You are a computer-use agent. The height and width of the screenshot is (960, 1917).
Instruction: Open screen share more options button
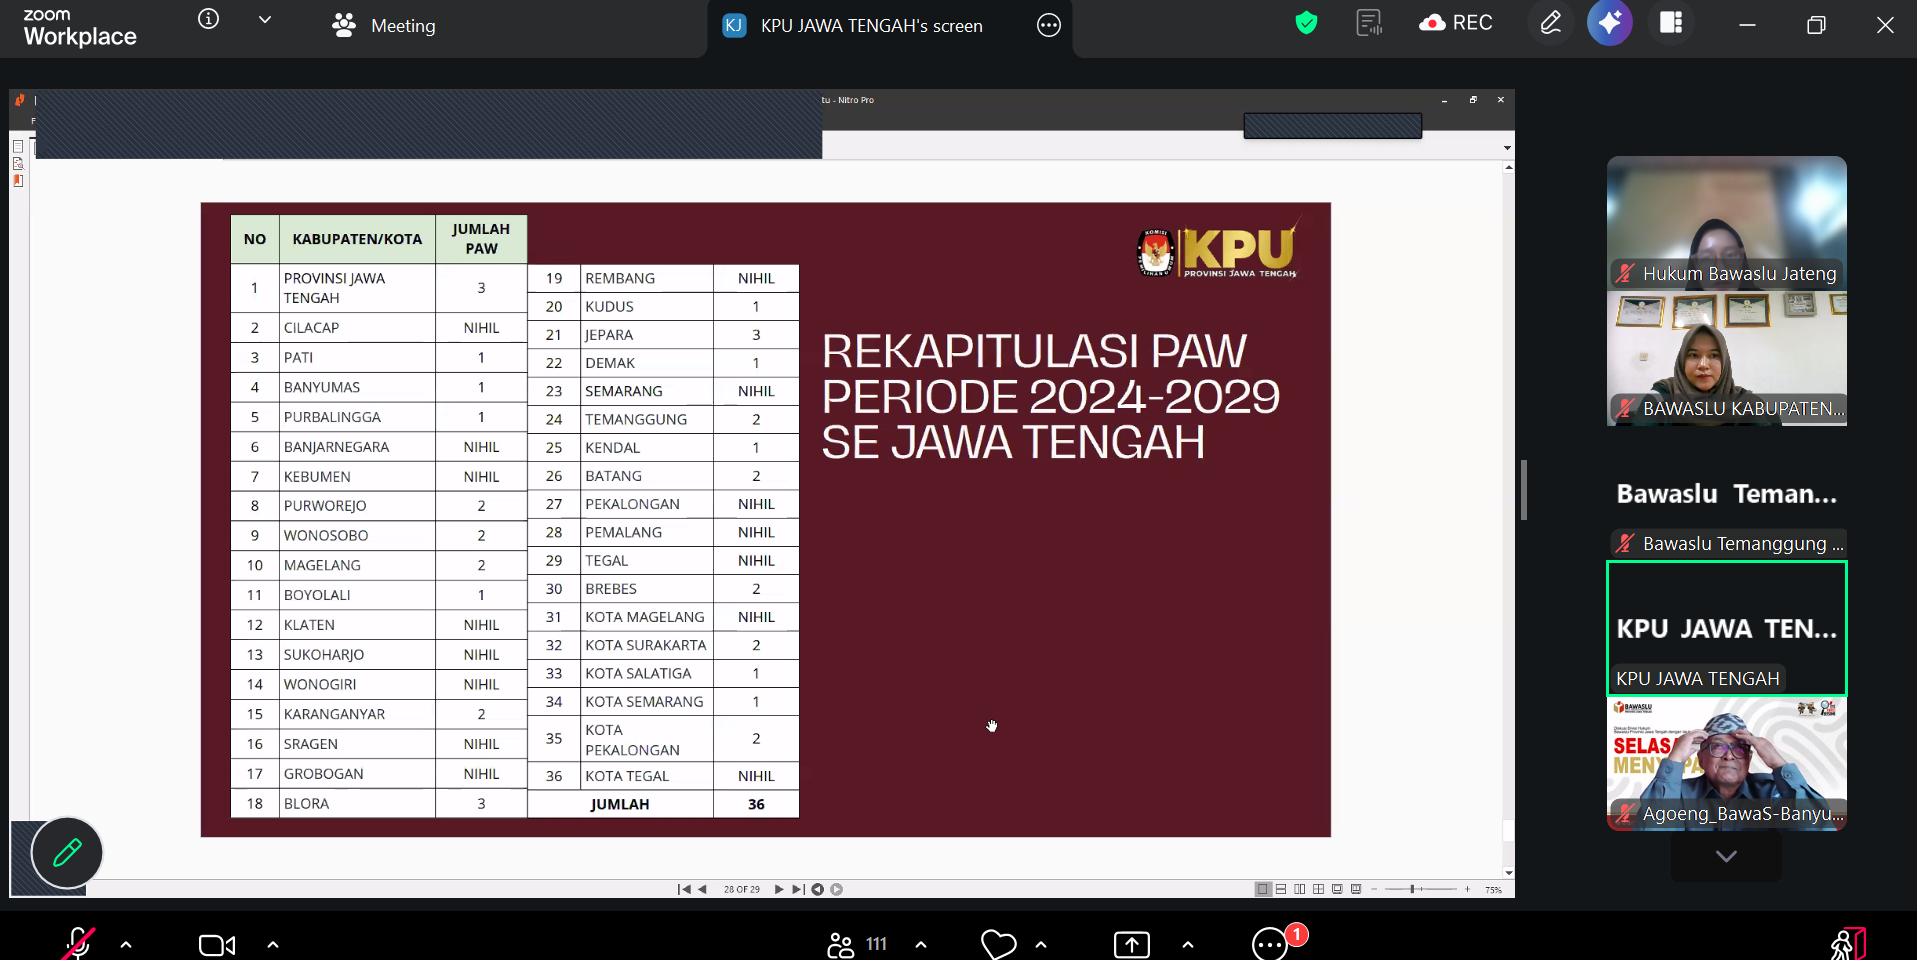click(1048, 26)
